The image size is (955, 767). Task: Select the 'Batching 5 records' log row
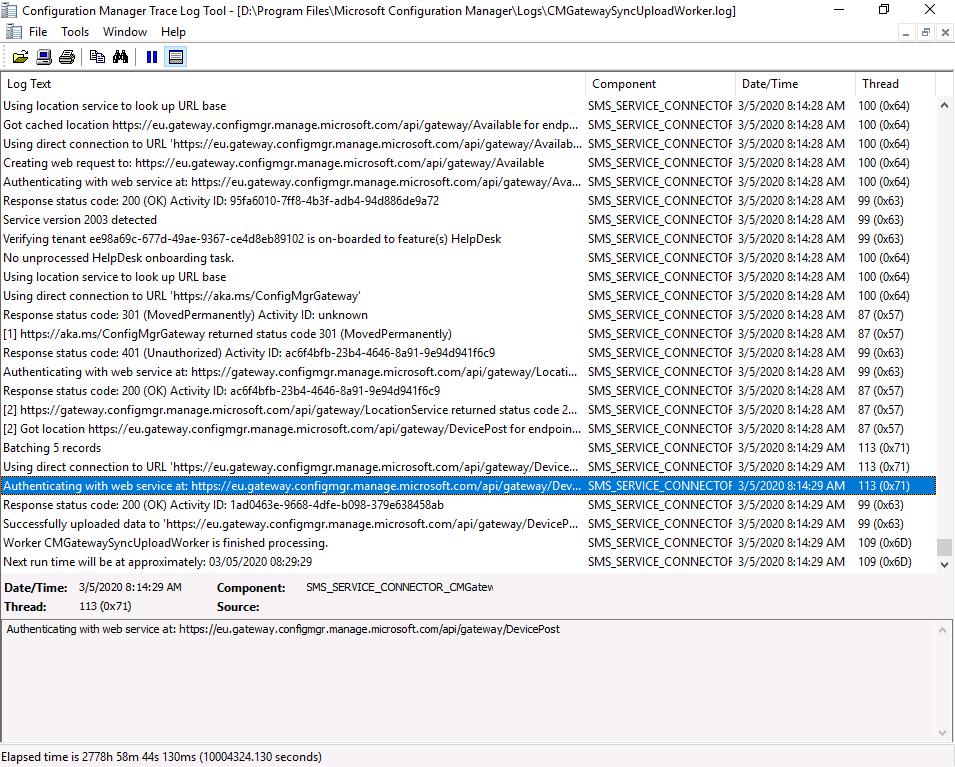468,448
